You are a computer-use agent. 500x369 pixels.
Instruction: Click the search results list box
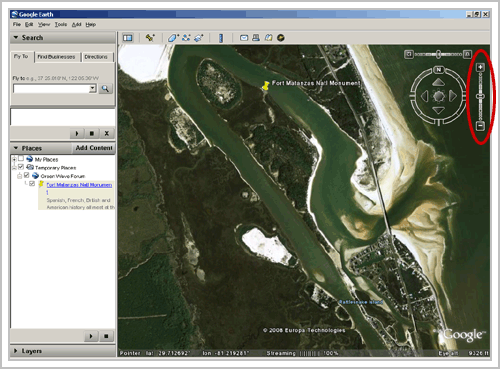pyautogui.click(x=63, y=117)
